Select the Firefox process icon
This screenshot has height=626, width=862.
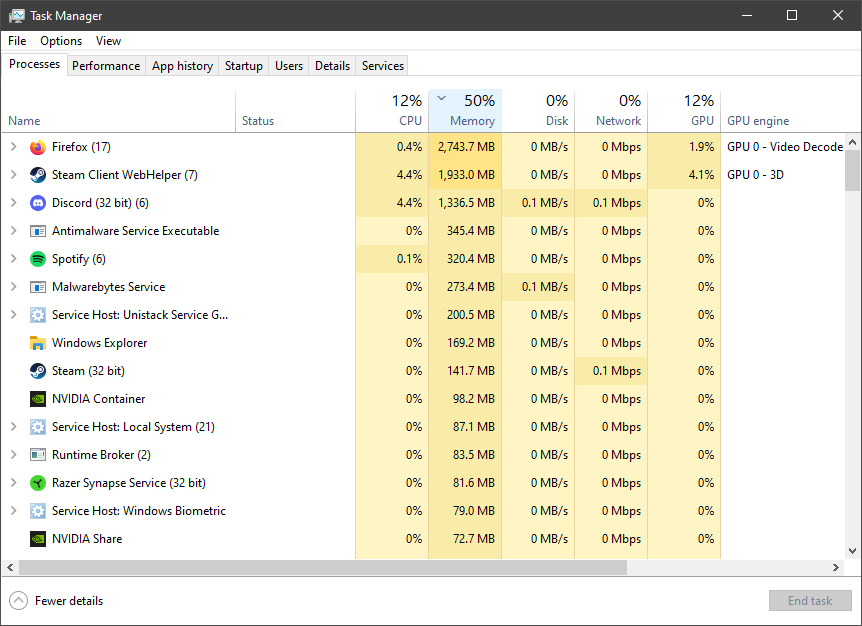coord(37,147)
